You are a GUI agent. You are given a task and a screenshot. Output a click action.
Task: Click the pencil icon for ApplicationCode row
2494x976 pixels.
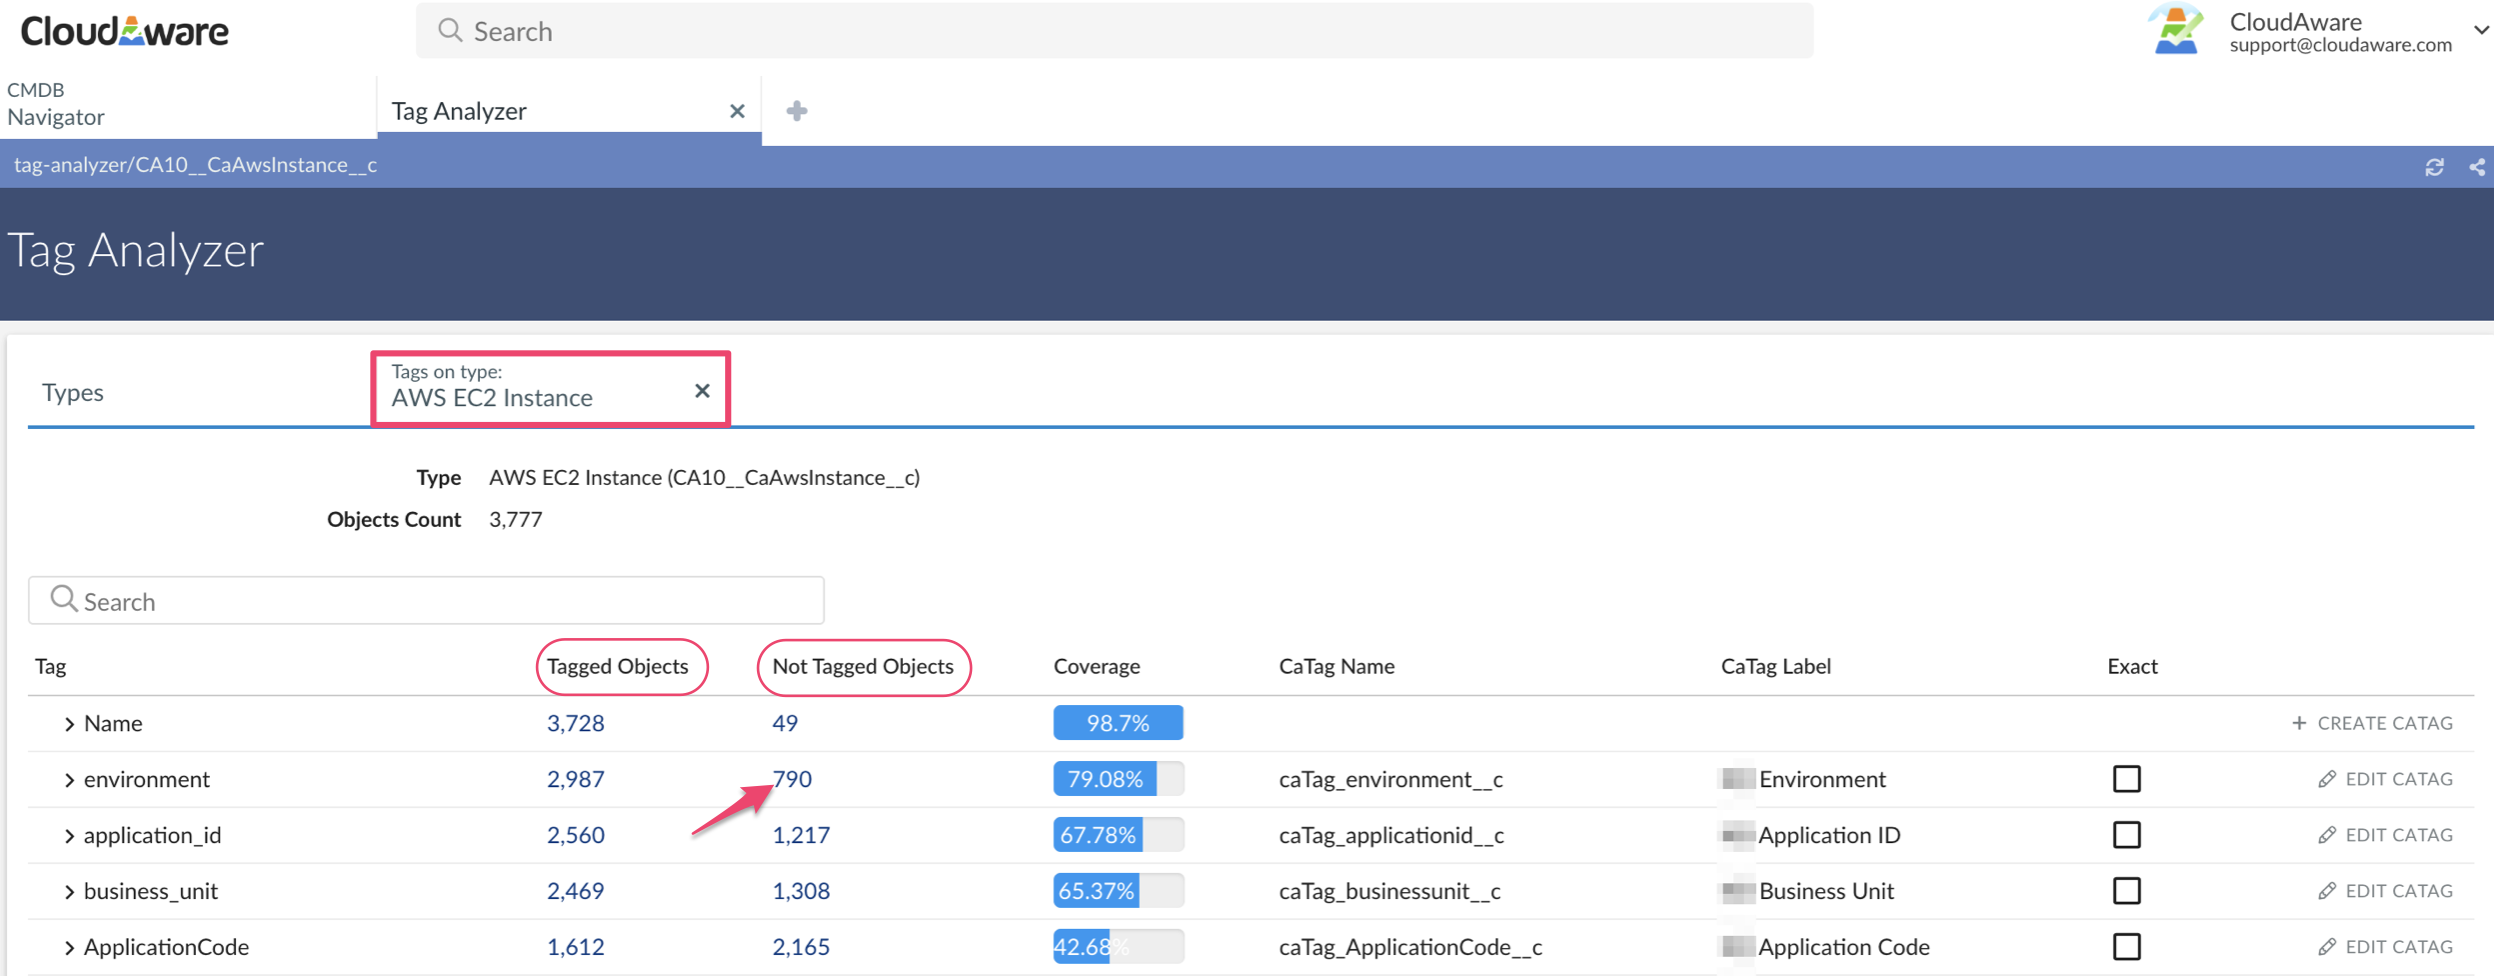(x=2327, y=947)
